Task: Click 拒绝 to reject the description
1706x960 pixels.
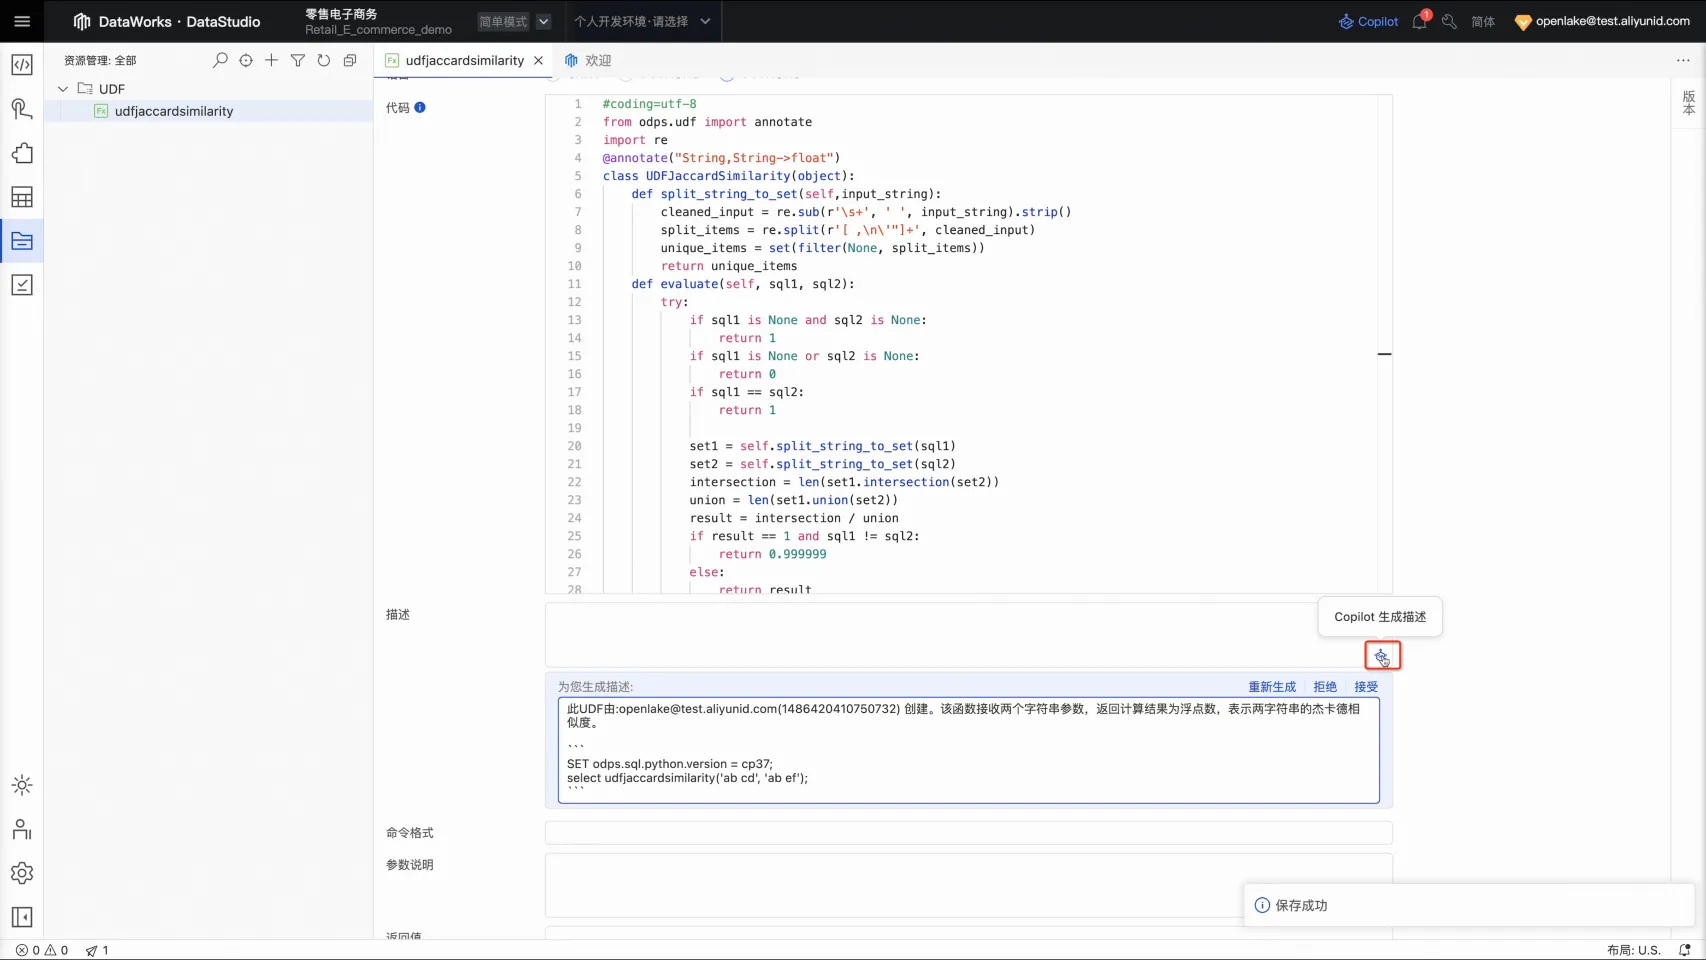Action: [x=1325, y=687]
